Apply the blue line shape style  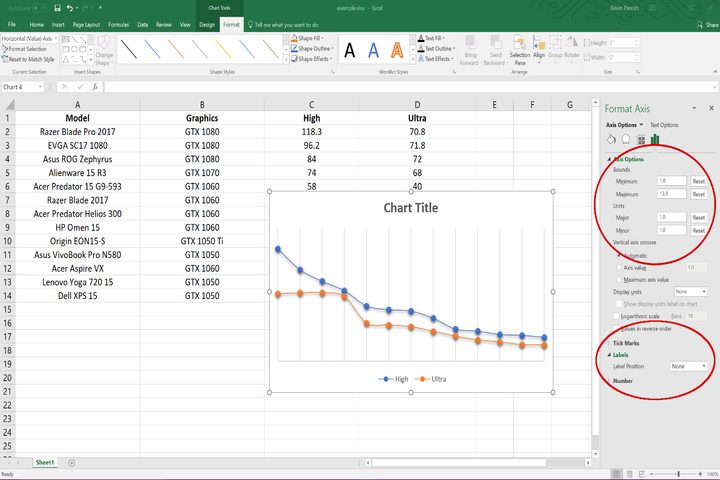pos(152,49)
